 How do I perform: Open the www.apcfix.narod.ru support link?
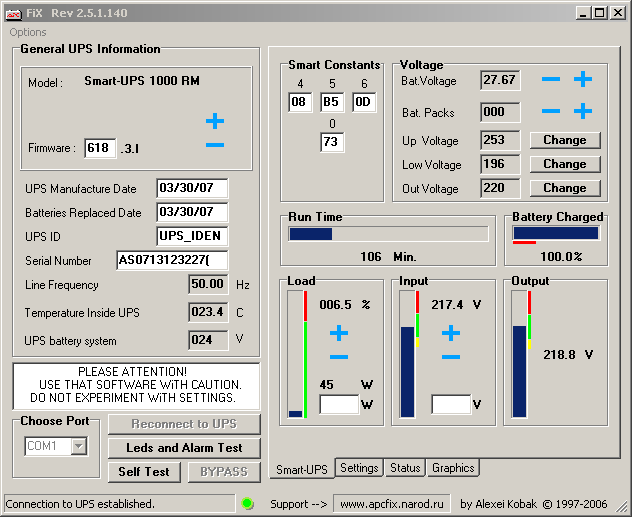pyautogui.click(x=392, y=504)
